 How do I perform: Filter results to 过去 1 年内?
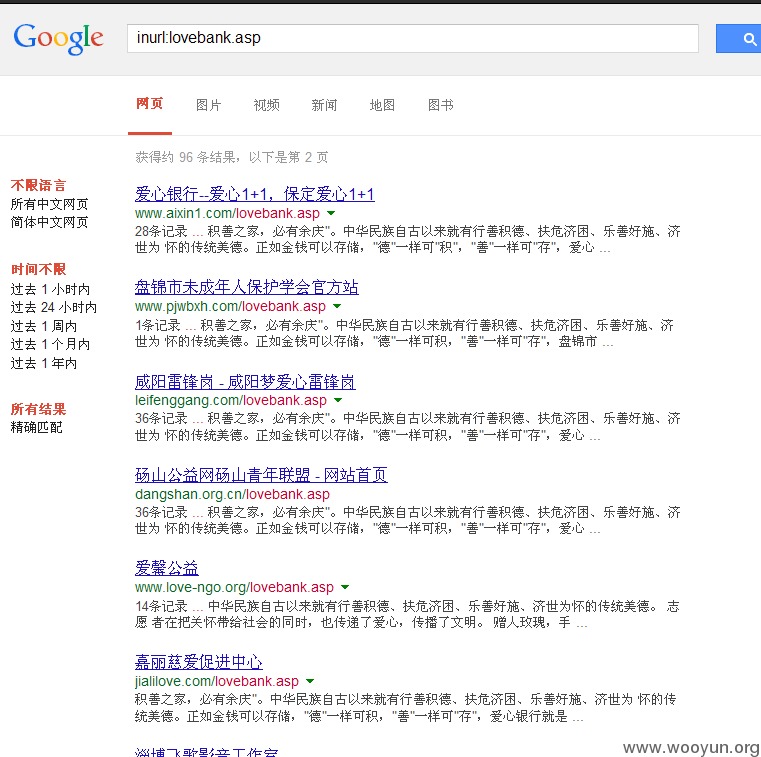pos(44,363)
